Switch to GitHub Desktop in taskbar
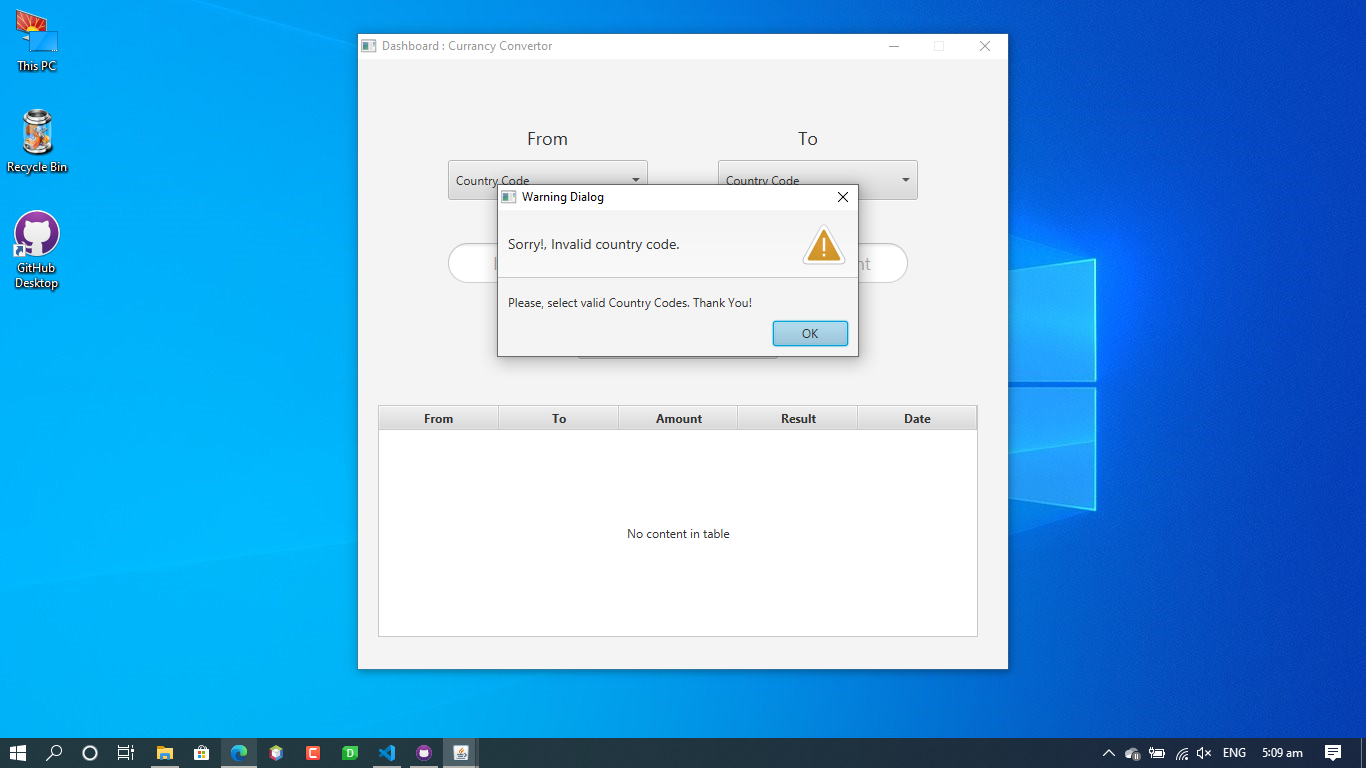This screenshot has width=1366, height=768. [x=424, y=753]
